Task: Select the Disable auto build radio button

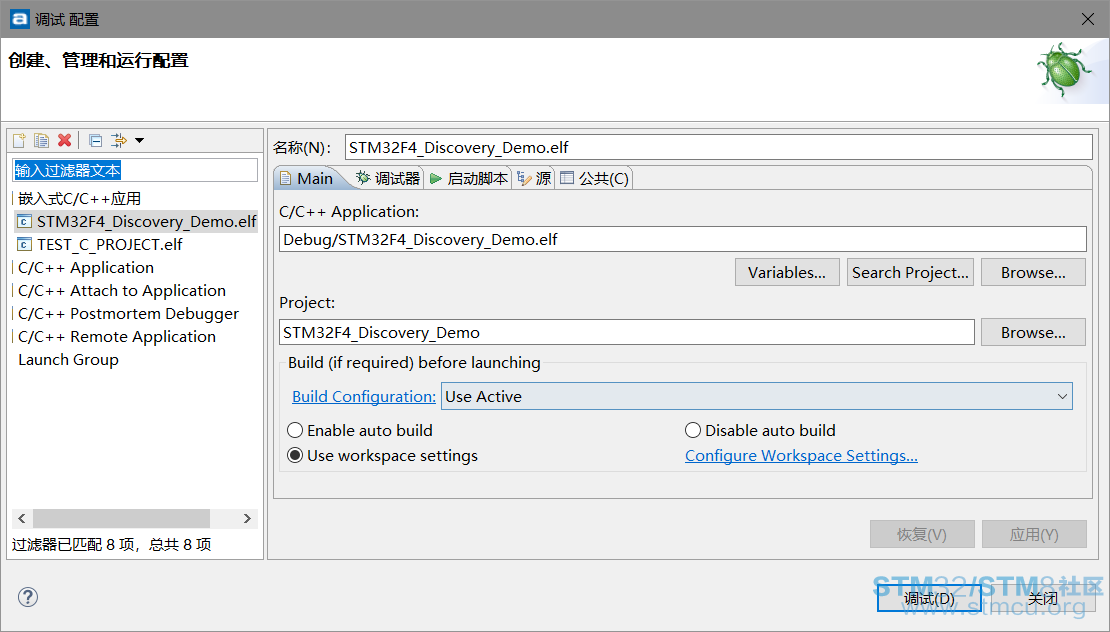Action: pyautogui.click(x=692, y=430)
